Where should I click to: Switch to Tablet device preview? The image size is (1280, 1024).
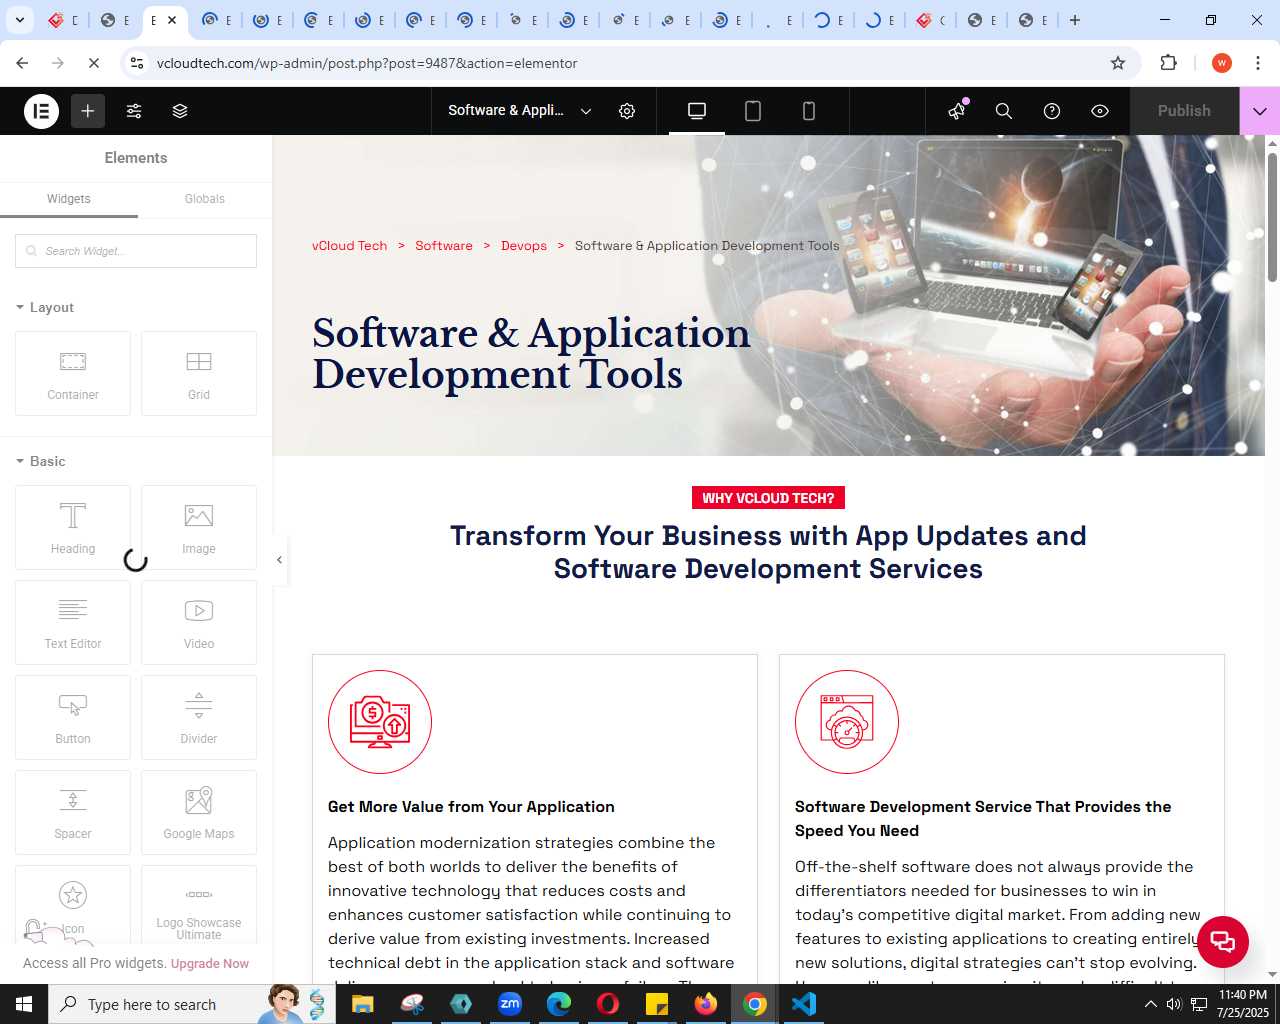pos(753,111)
